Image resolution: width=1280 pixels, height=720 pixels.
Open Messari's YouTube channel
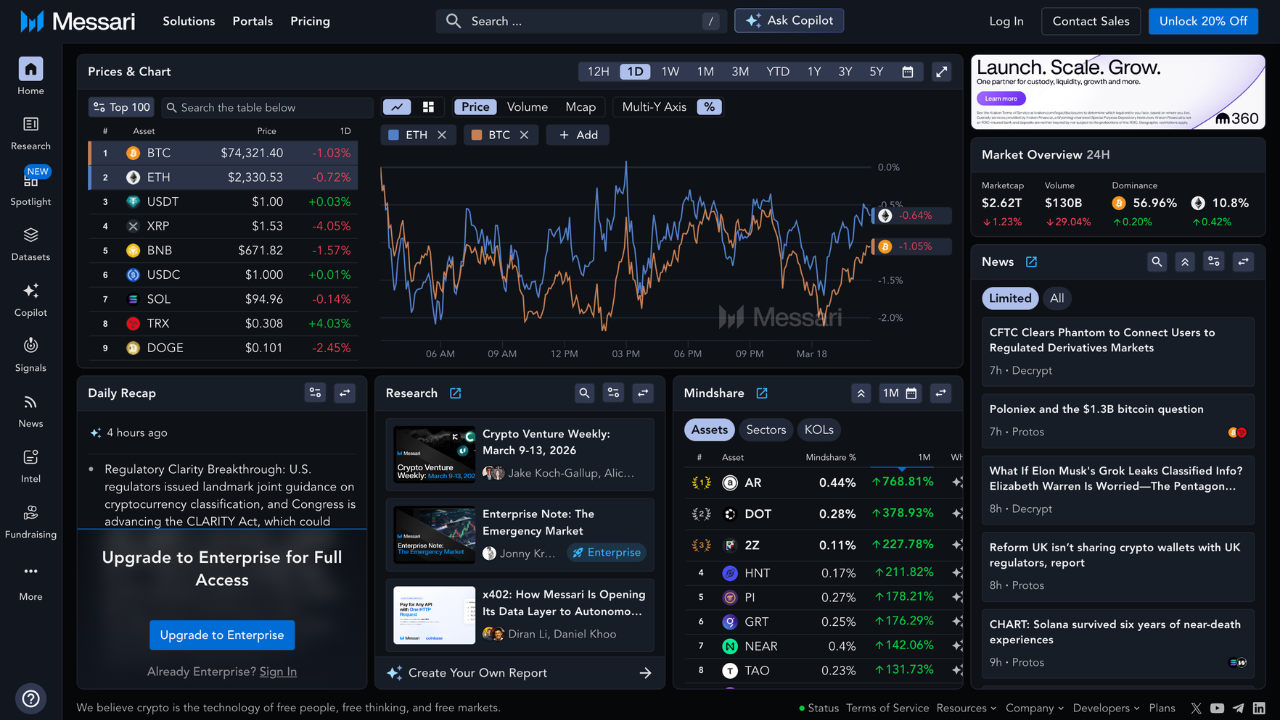coord(1217,708)
